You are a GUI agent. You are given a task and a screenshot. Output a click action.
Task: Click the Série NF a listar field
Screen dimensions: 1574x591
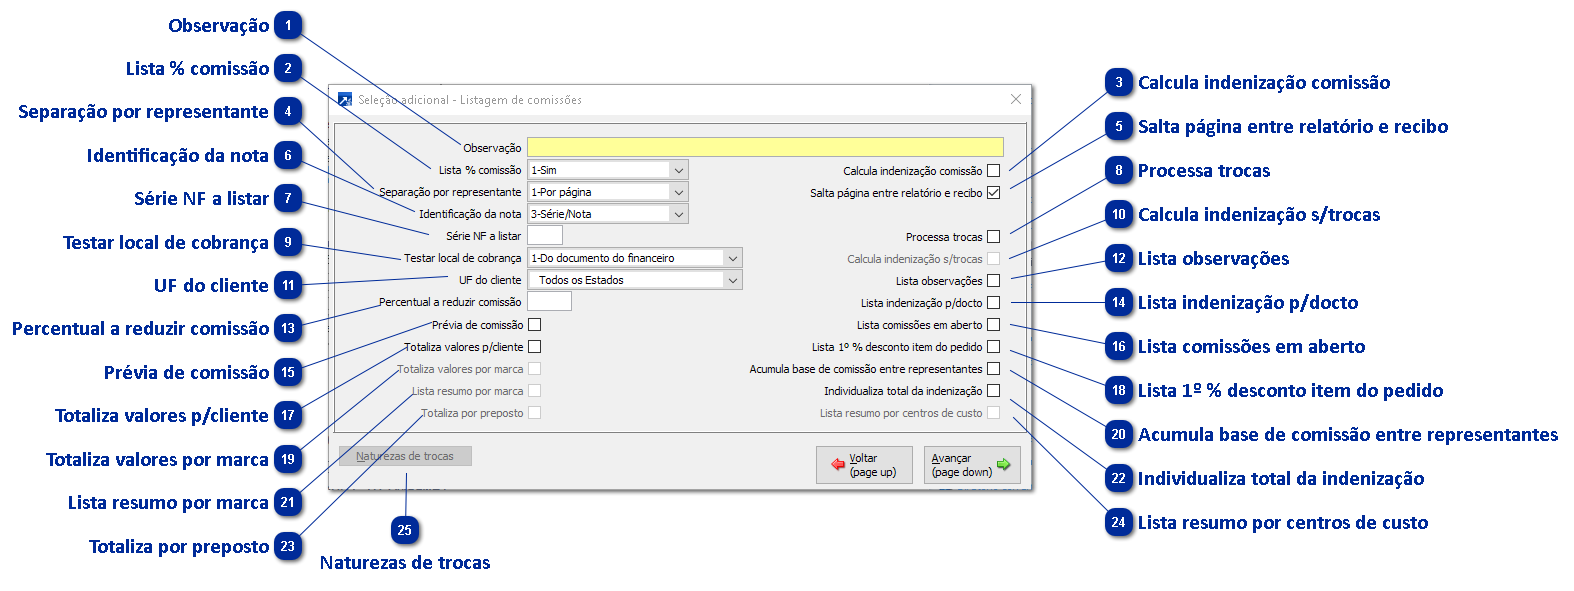[545, 236]
